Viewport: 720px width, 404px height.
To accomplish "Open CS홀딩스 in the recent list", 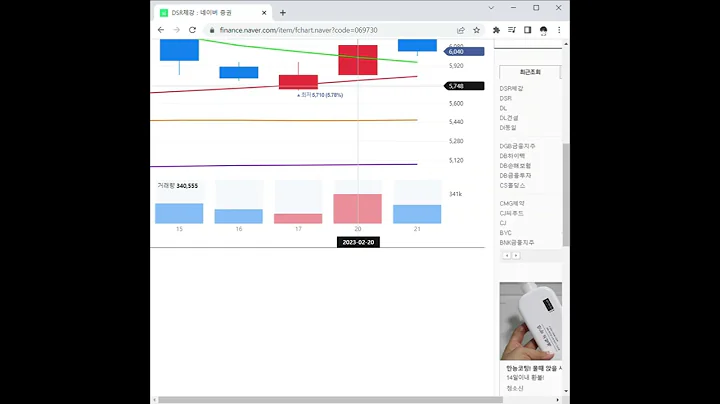I will pos(512,185).
